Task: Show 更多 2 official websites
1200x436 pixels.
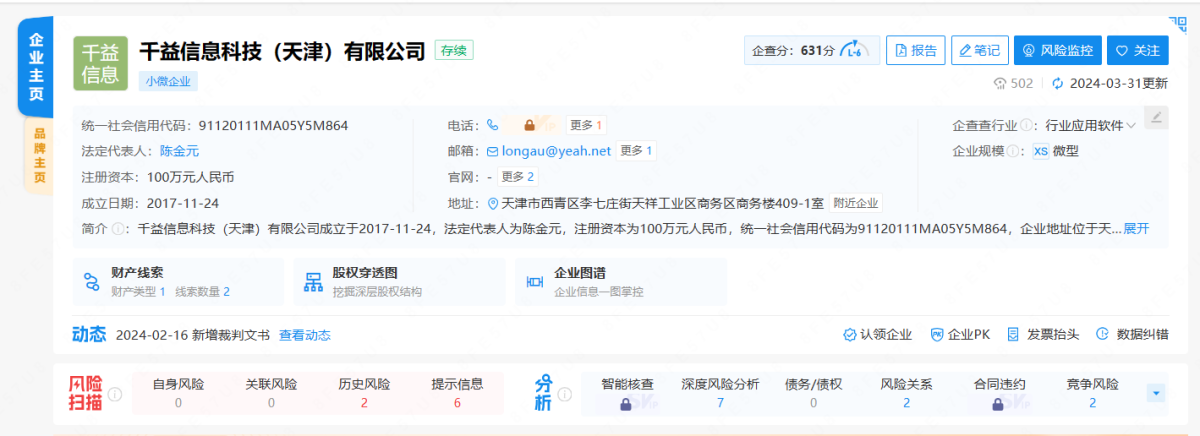Action: [518, 177]
